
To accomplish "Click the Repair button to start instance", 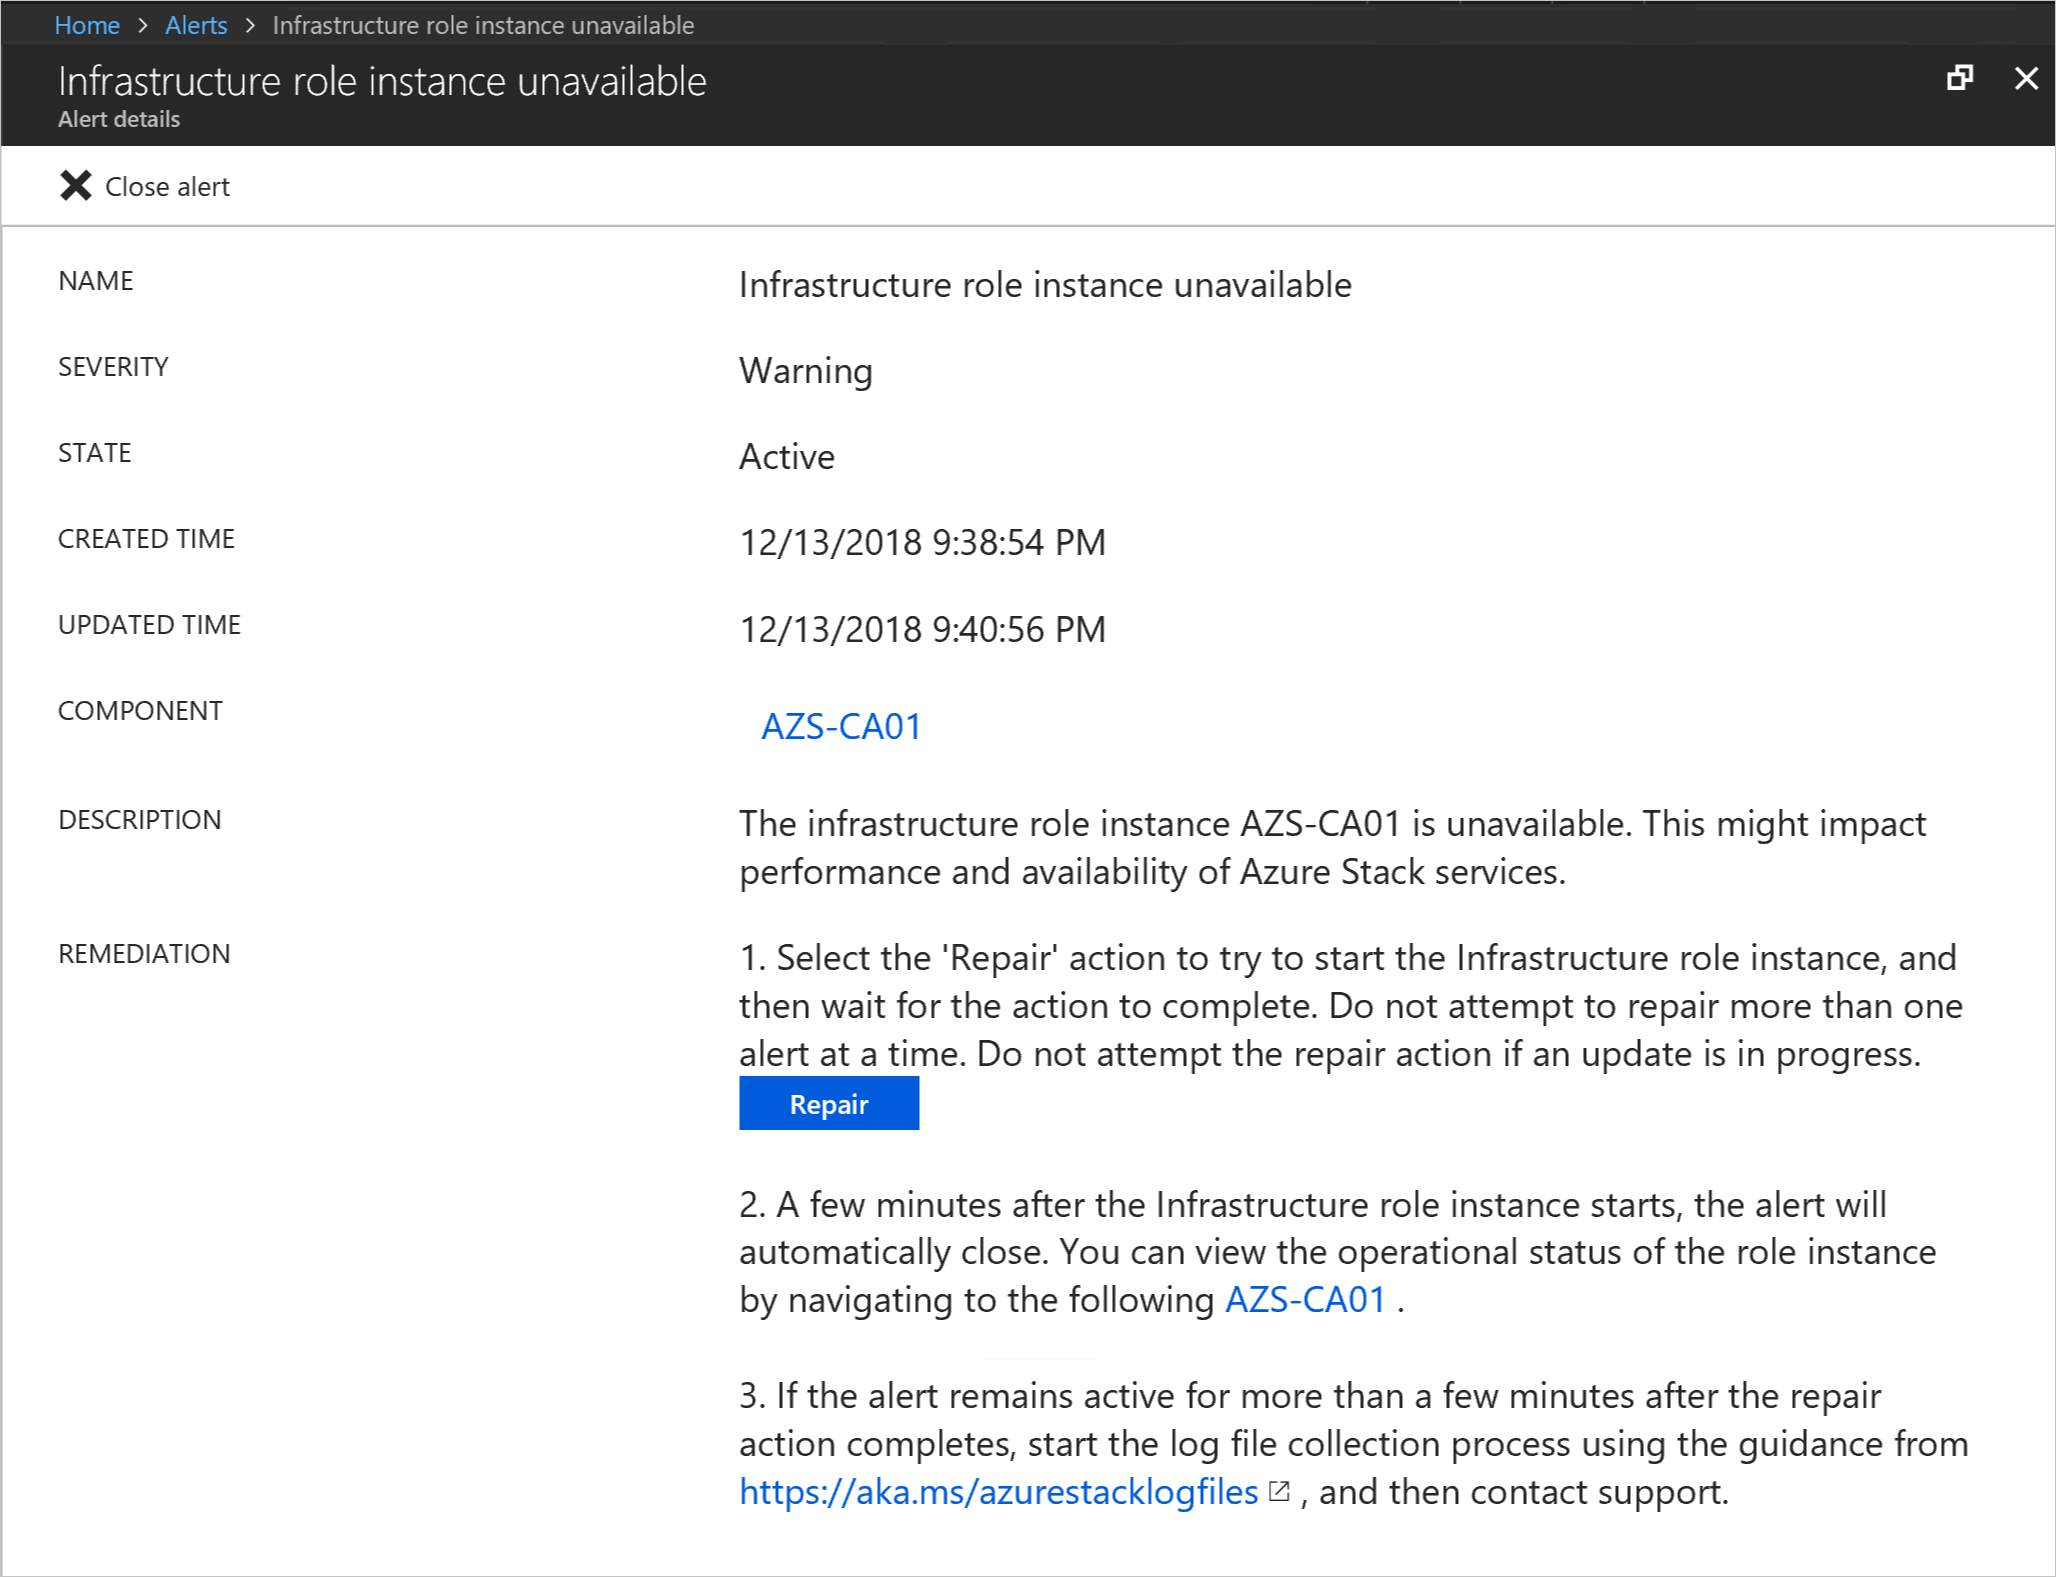I will 828,1105.
